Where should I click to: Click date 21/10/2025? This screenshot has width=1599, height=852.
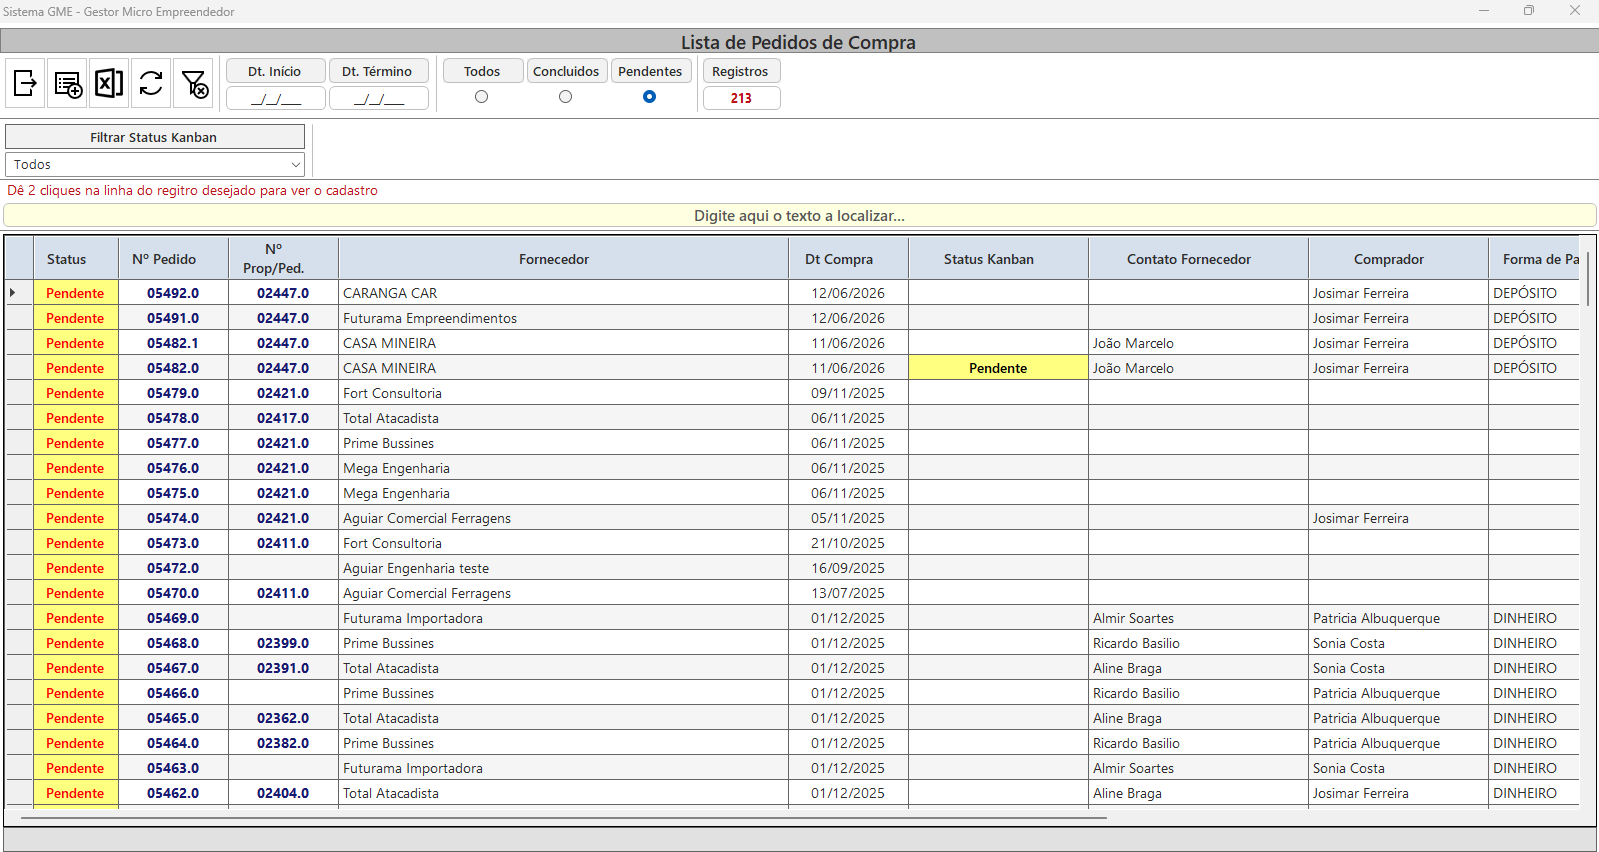[848, 543]
